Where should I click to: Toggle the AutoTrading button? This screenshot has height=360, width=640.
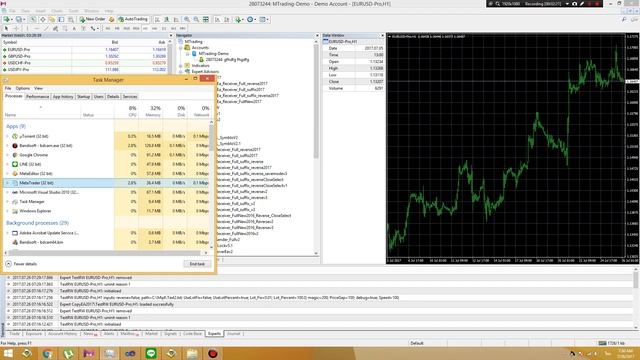point(133,19)
